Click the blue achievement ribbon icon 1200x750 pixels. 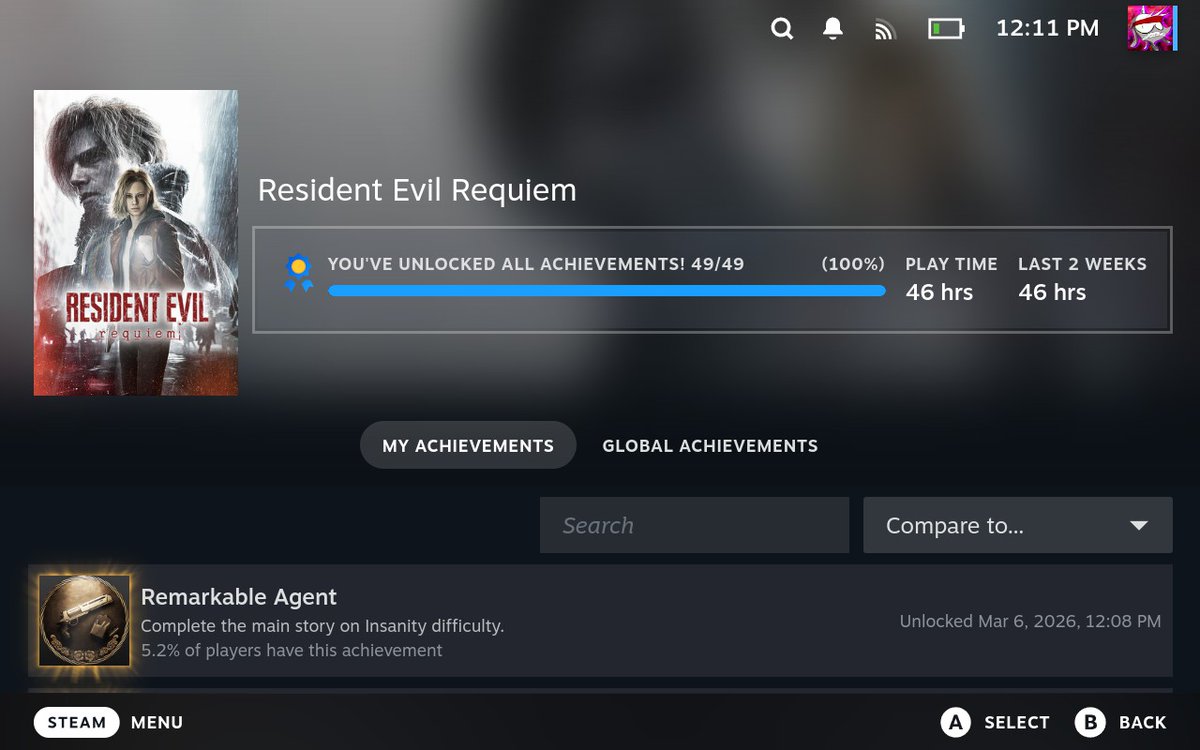(298, 273)
